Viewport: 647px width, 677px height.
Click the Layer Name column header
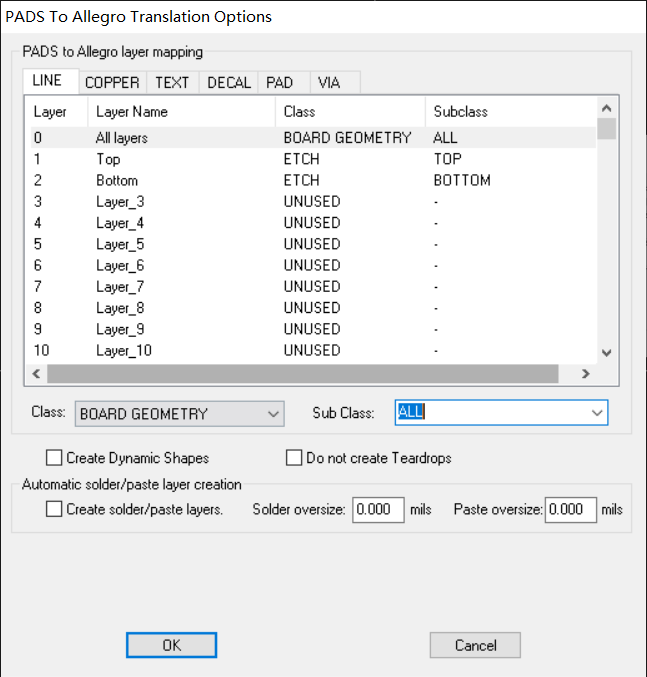coord(182,112)
